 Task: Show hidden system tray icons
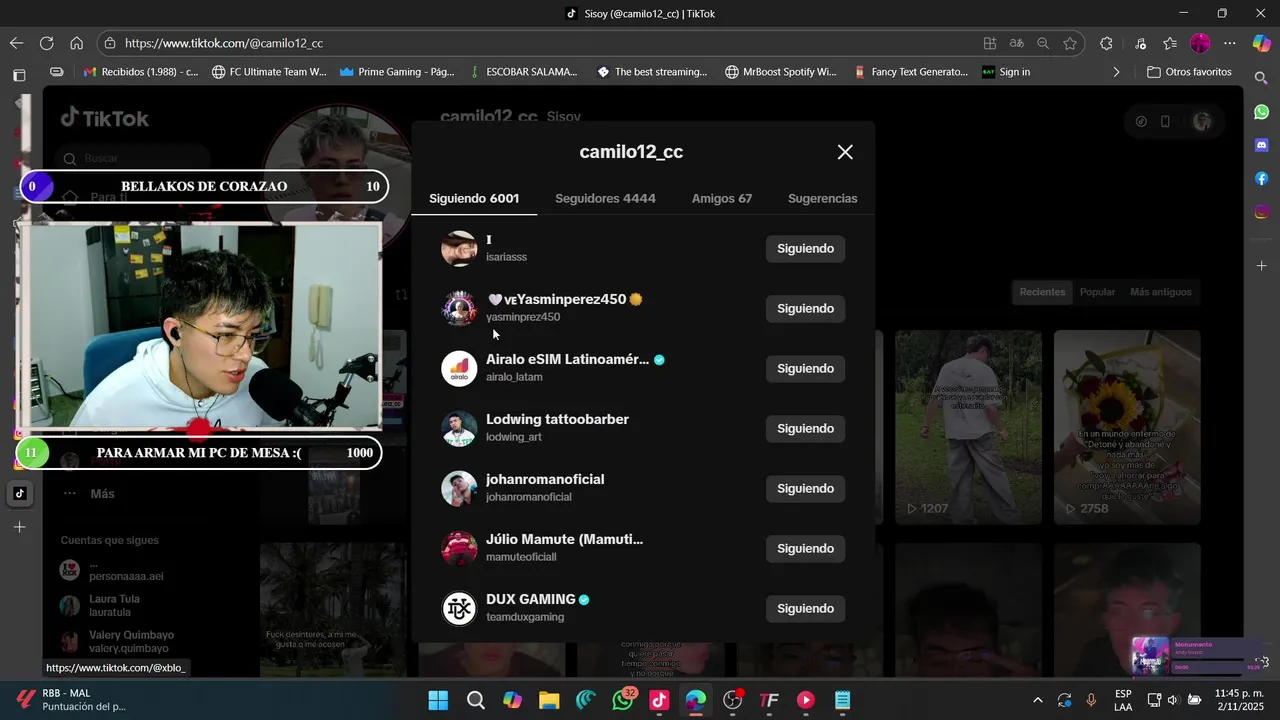pyautogui.click(x=1037, y=700)
